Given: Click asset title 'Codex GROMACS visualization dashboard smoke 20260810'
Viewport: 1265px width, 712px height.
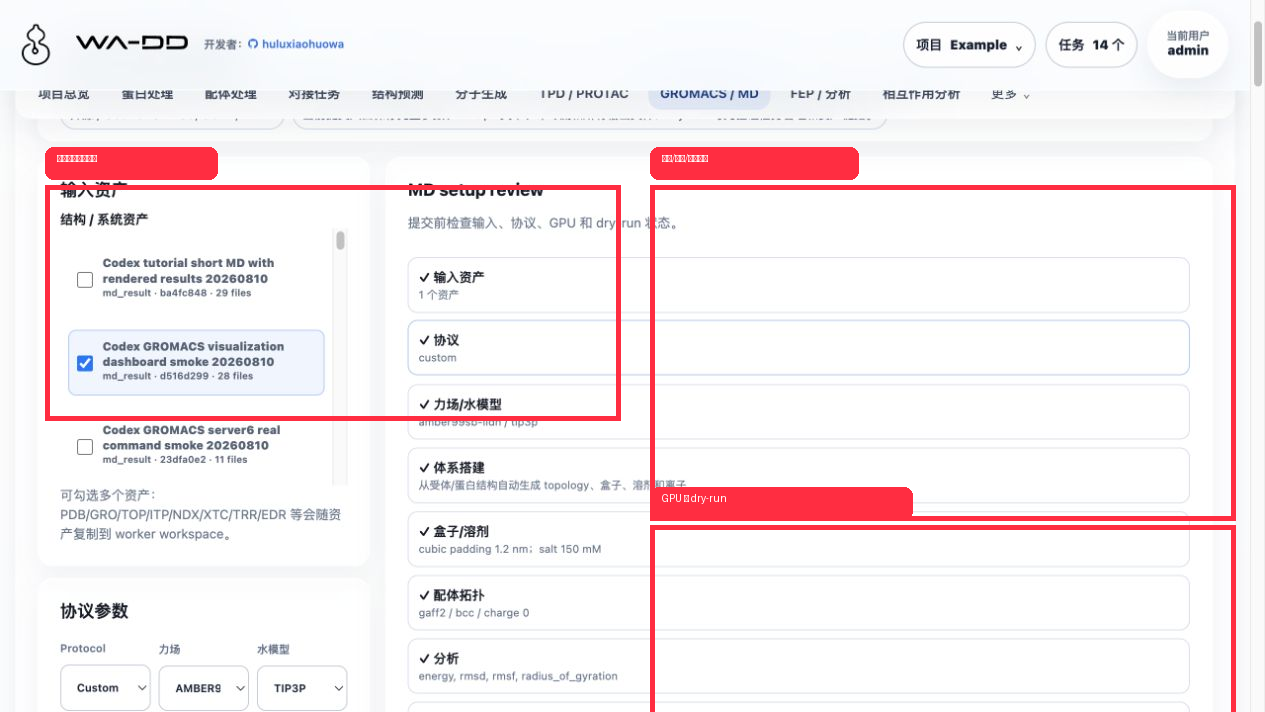Looking at the screenshot, I should tap(193, 354).
